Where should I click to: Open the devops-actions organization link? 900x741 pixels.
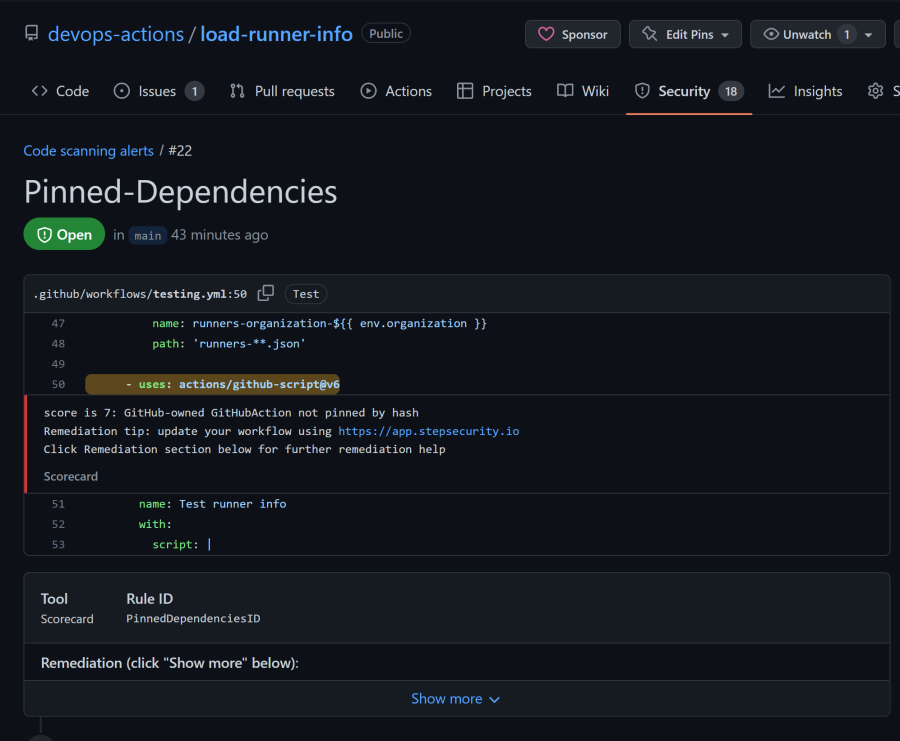point(116,34)
